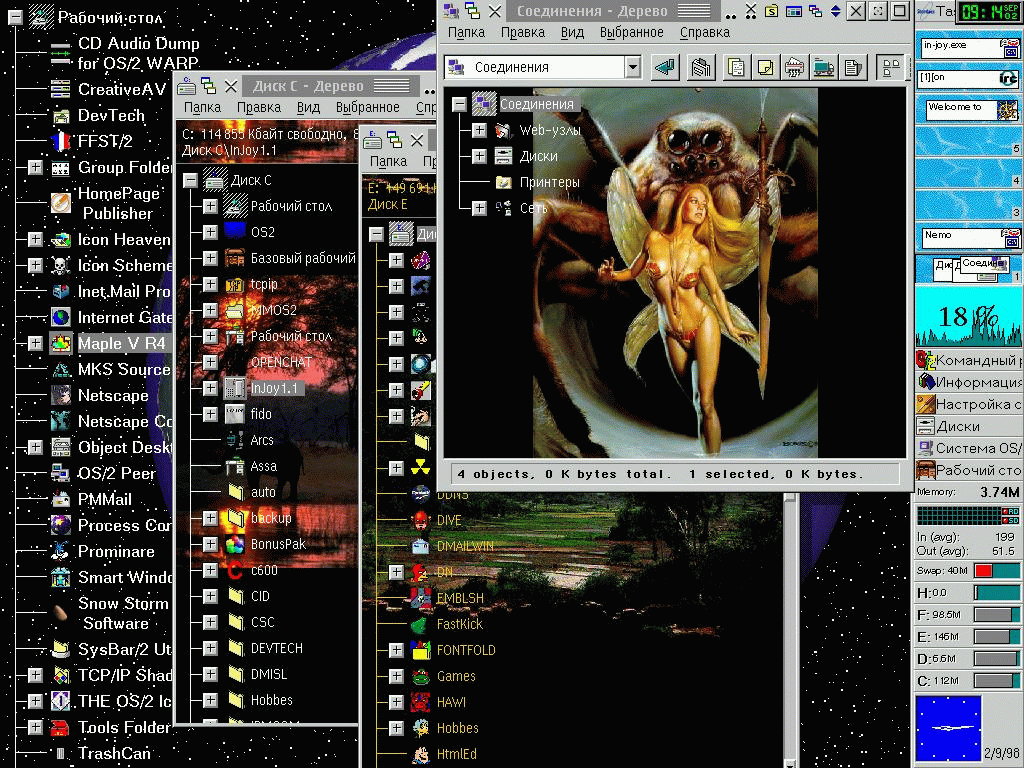Click the Диск E window vertical scrollbar
Screen dimensions: 1024x768
point(790,630)
